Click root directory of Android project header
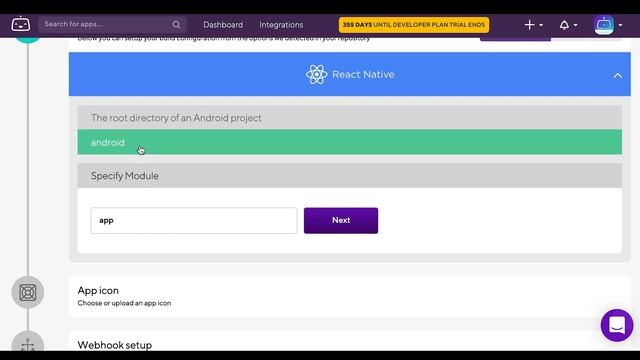Viewport: 640px width, 360px height. (349, 118)
